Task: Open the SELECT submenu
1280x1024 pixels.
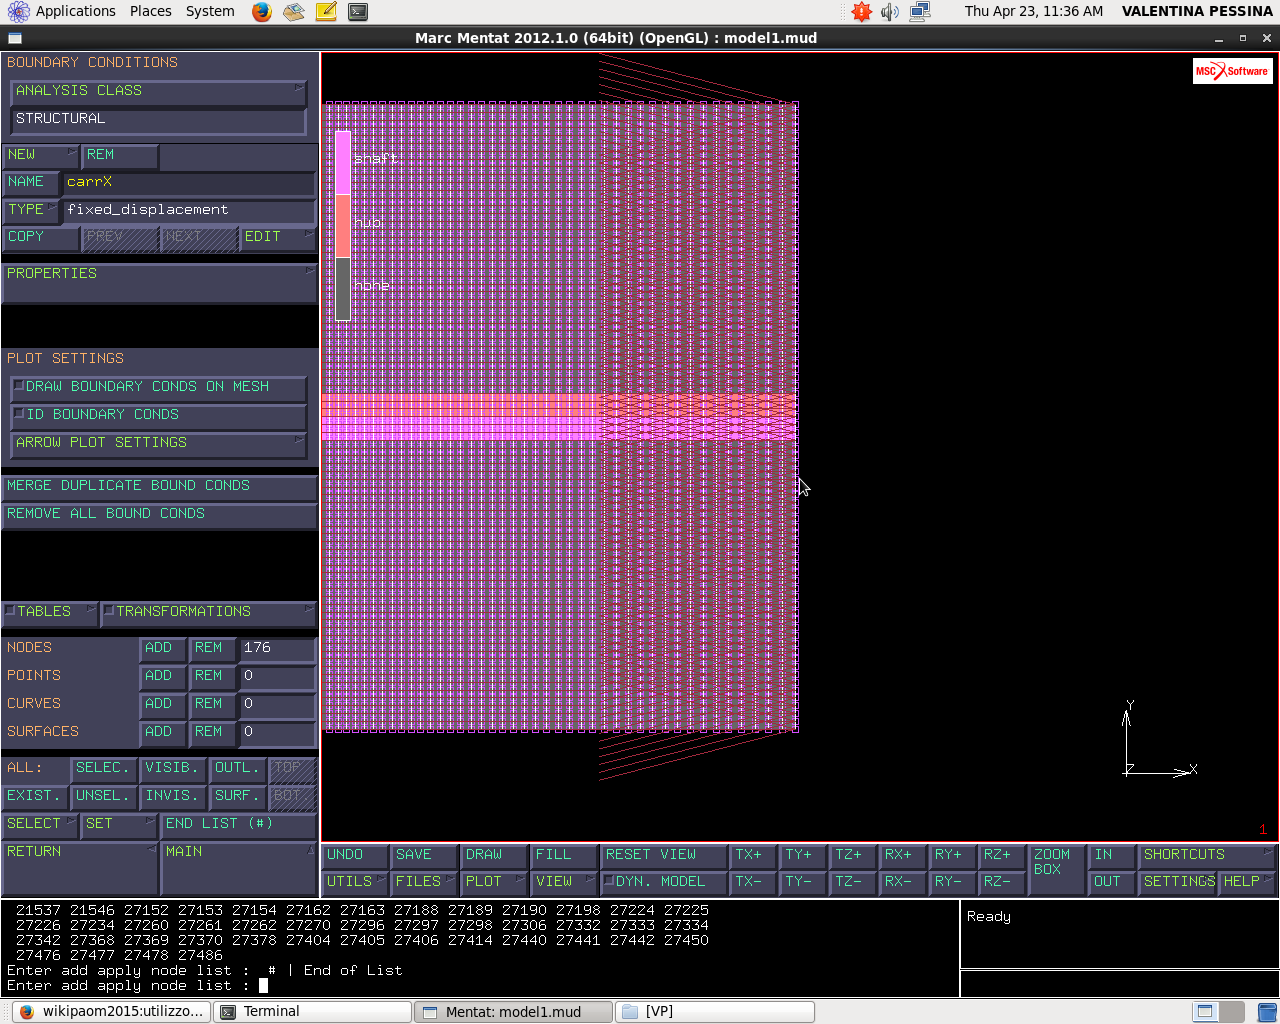Action: pos(40,824)
